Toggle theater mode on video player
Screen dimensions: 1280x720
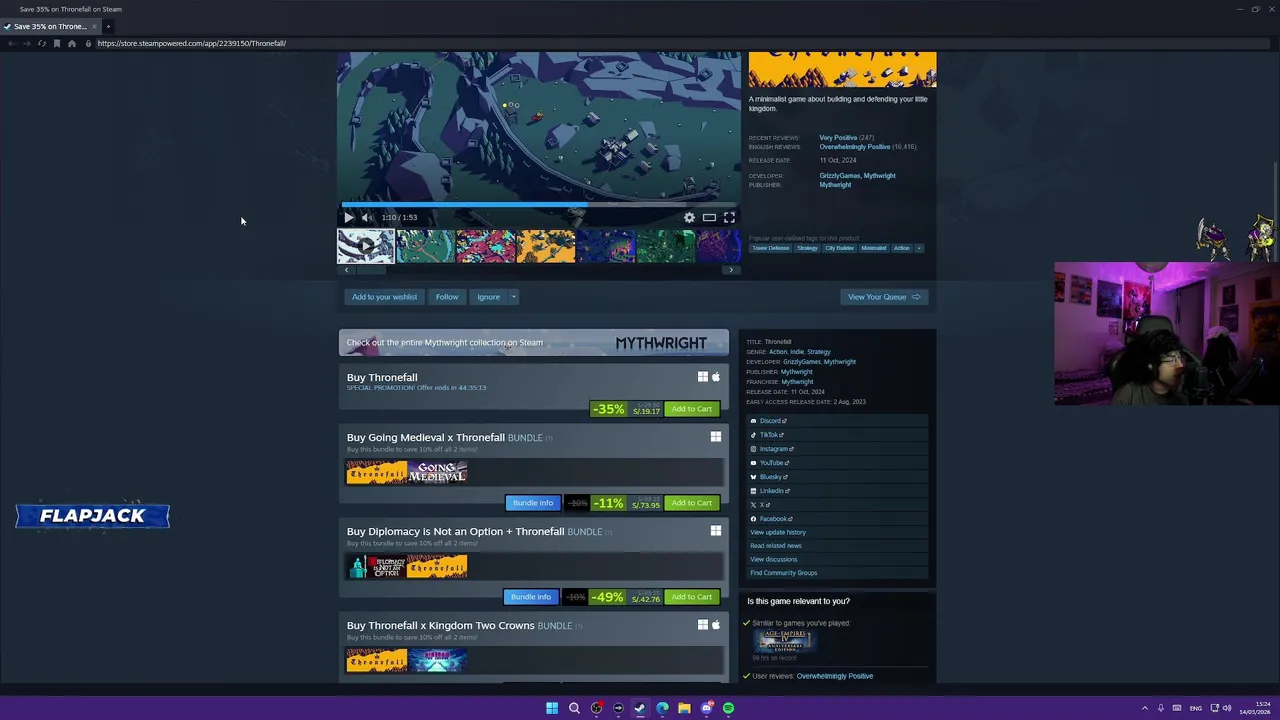pos(709,217)
